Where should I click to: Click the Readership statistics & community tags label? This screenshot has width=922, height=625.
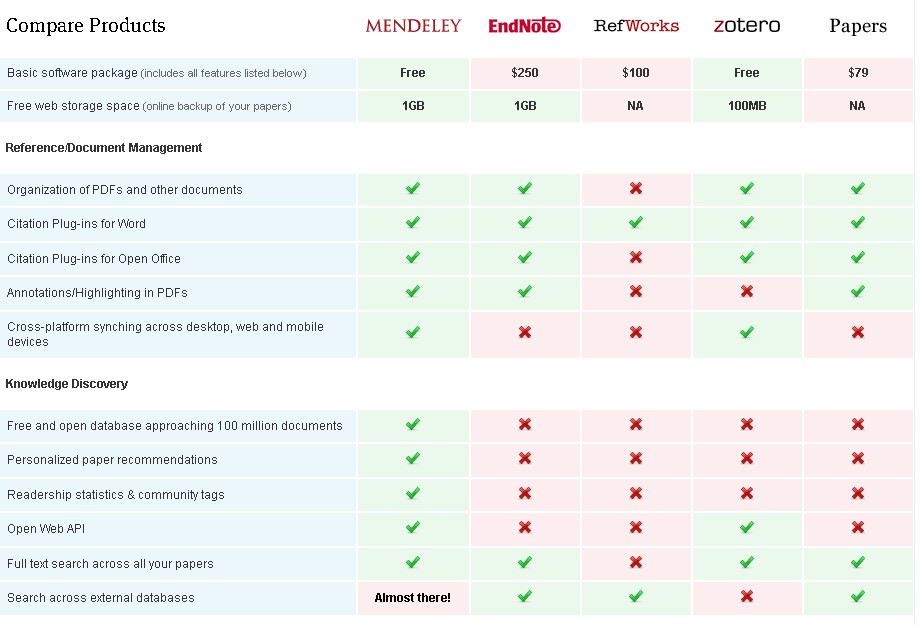tap(116, 495)
